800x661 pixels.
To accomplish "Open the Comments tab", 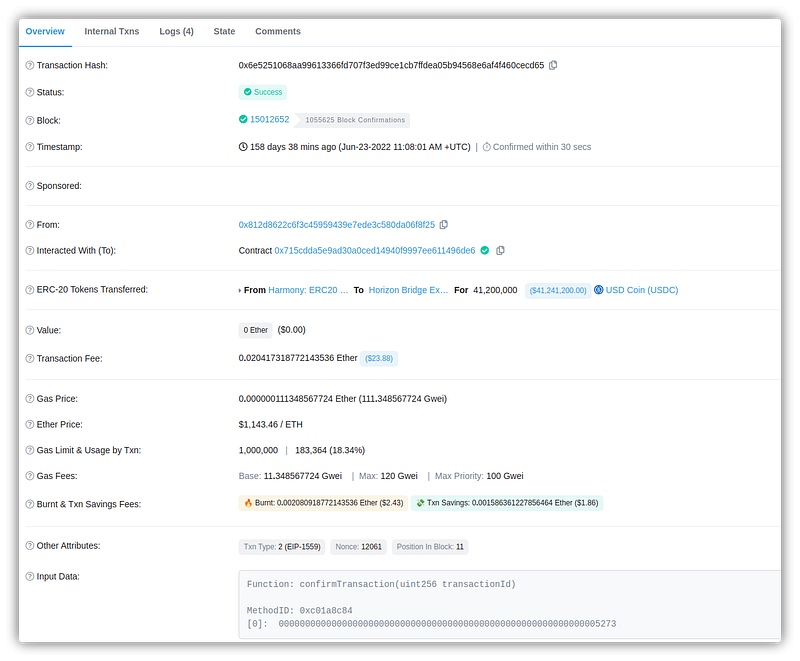I will (277, 32).
